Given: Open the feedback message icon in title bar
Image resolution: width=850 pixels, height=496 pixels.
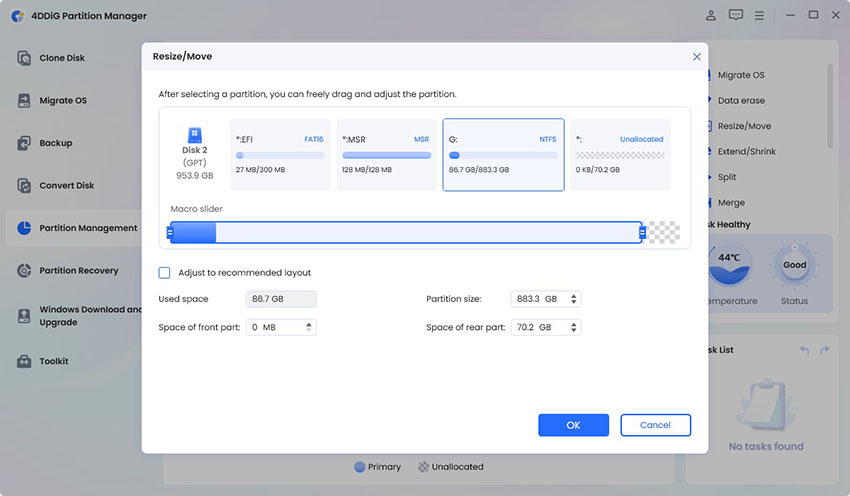Looking at the screenshot, I should click(736, 15).
